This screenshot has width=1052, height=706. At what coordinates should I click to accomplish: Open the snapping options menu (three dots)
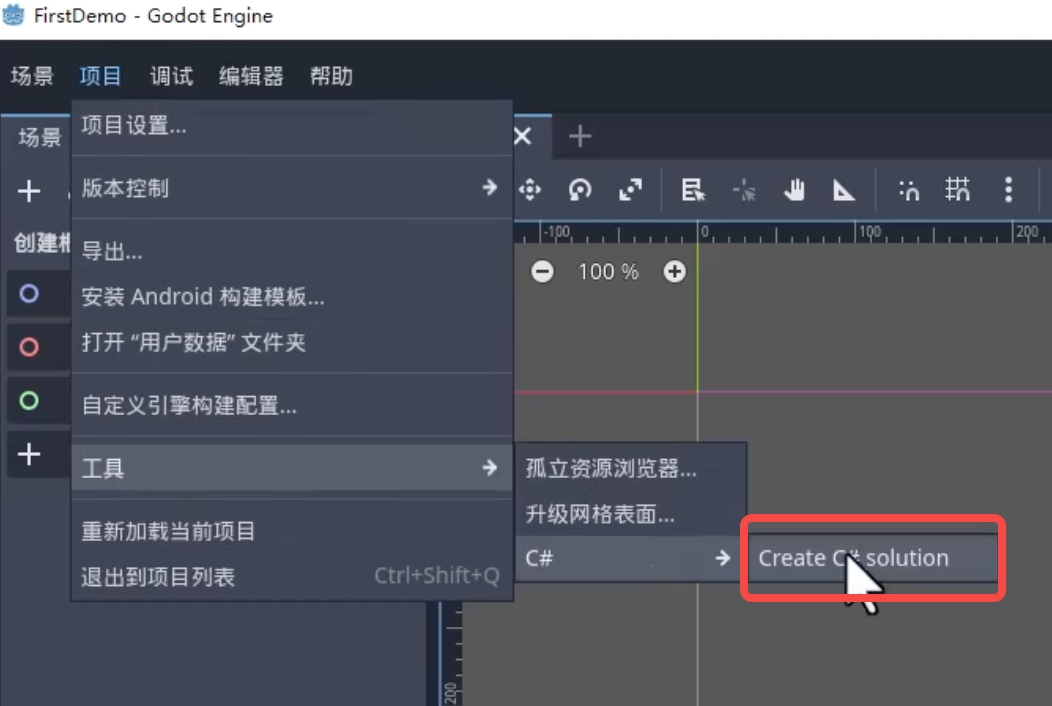point(1008,189)
